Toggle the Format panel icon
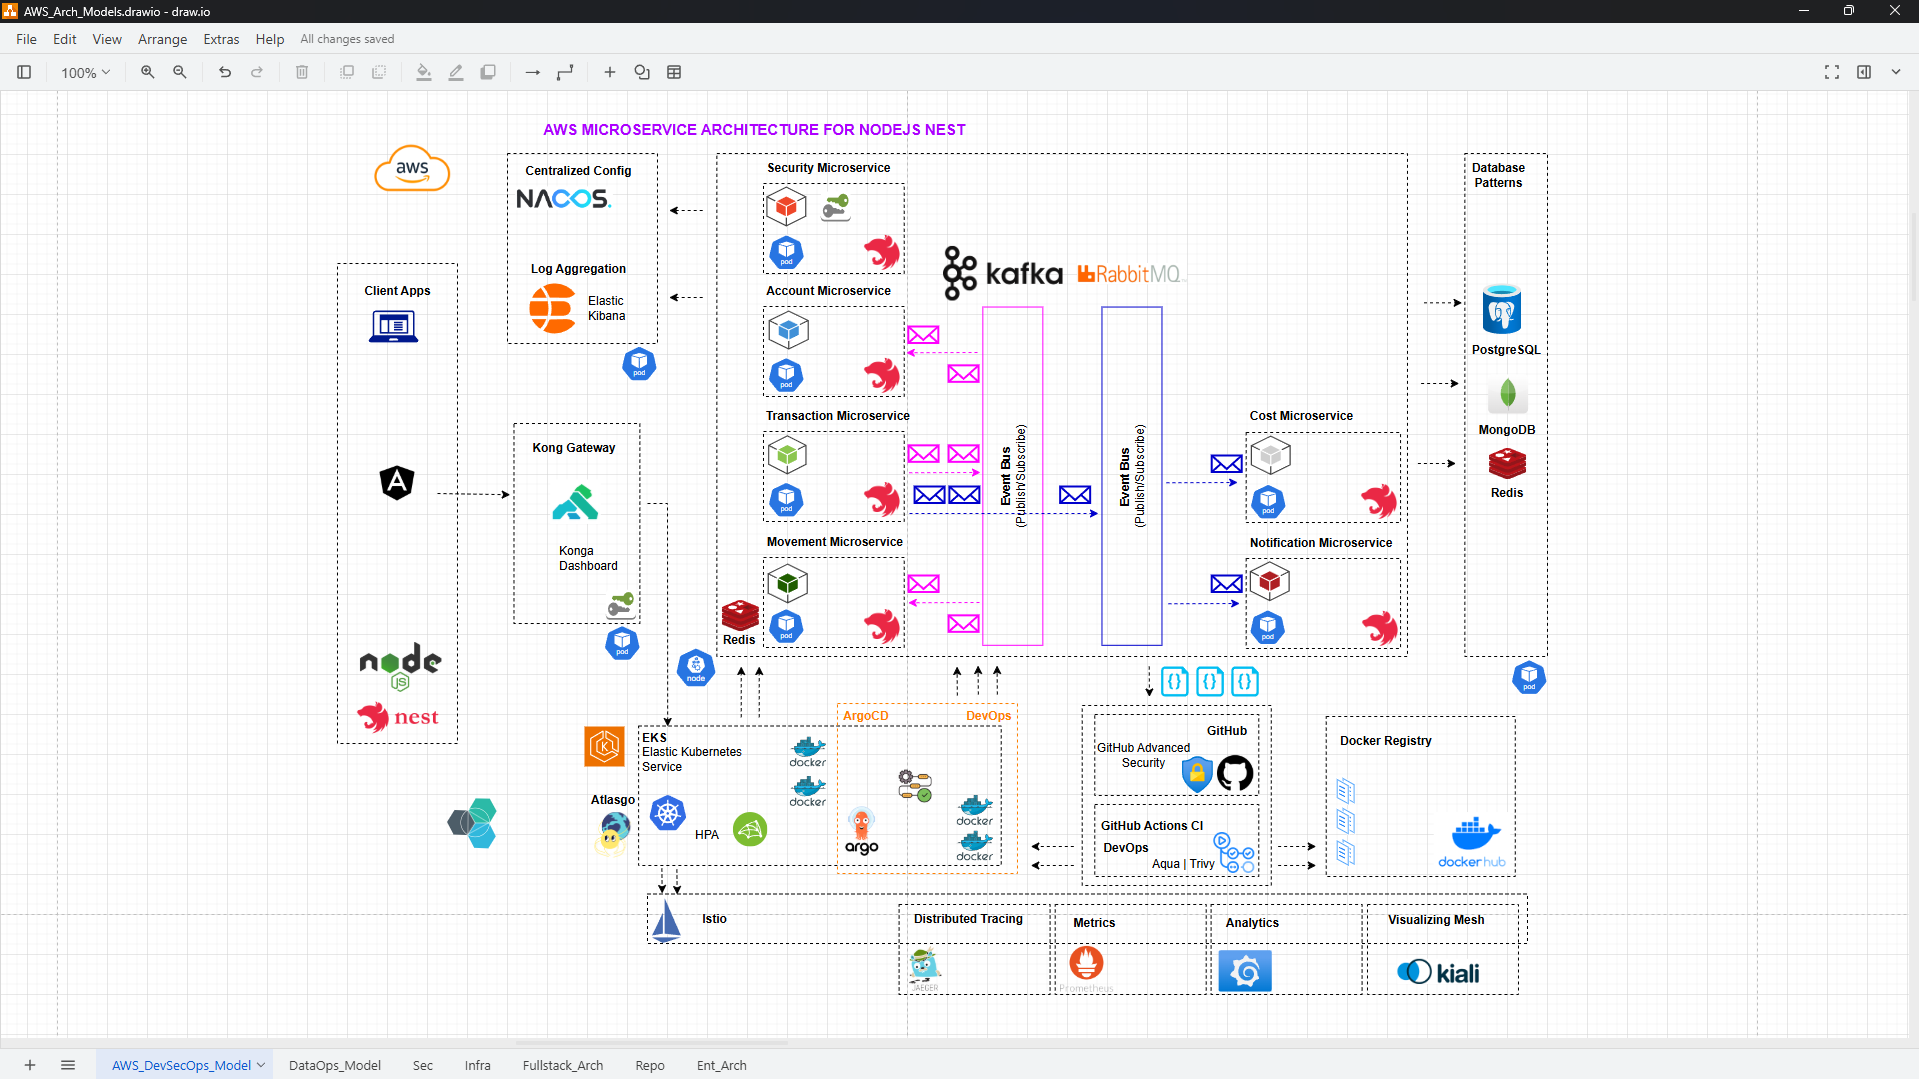 pos(1864,72)
